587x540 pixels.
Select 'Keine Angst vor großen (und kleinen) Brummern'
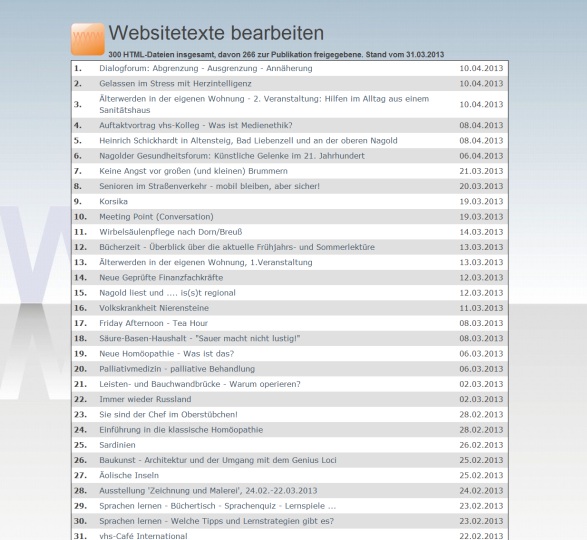pyautogui.click(x=193, y=171)
